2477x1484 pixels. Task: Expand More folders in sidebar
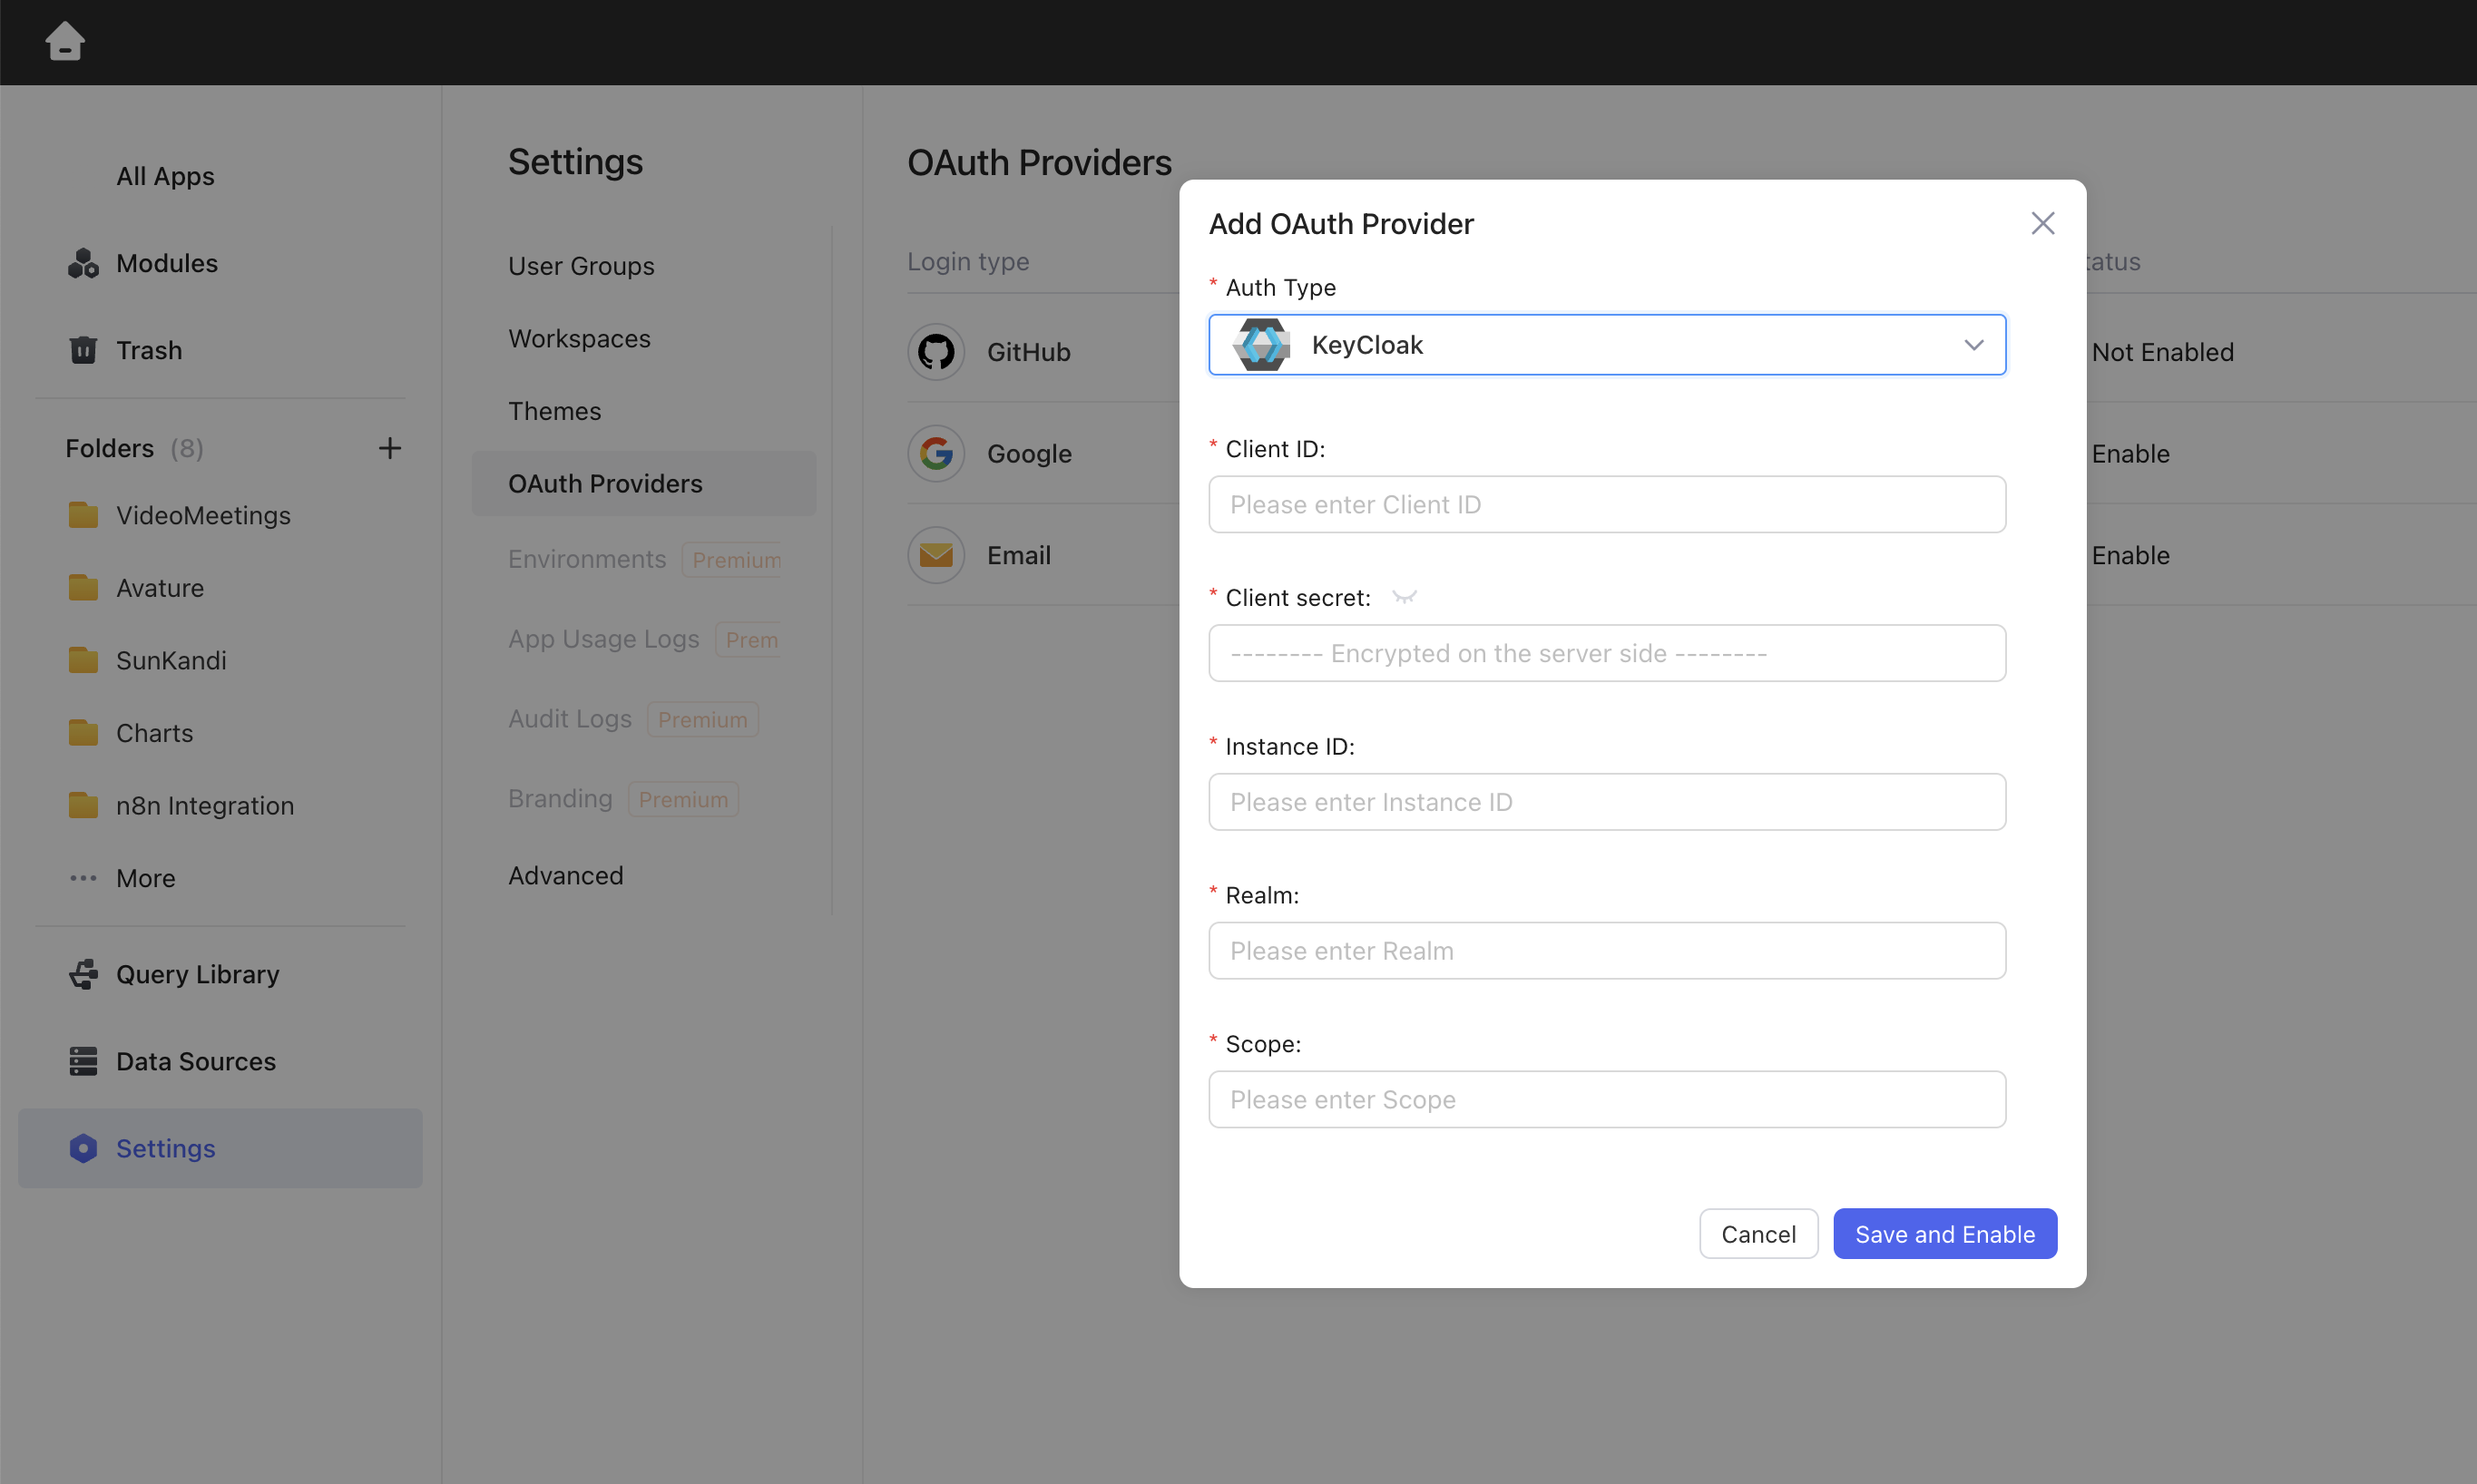tap(145, 878)
